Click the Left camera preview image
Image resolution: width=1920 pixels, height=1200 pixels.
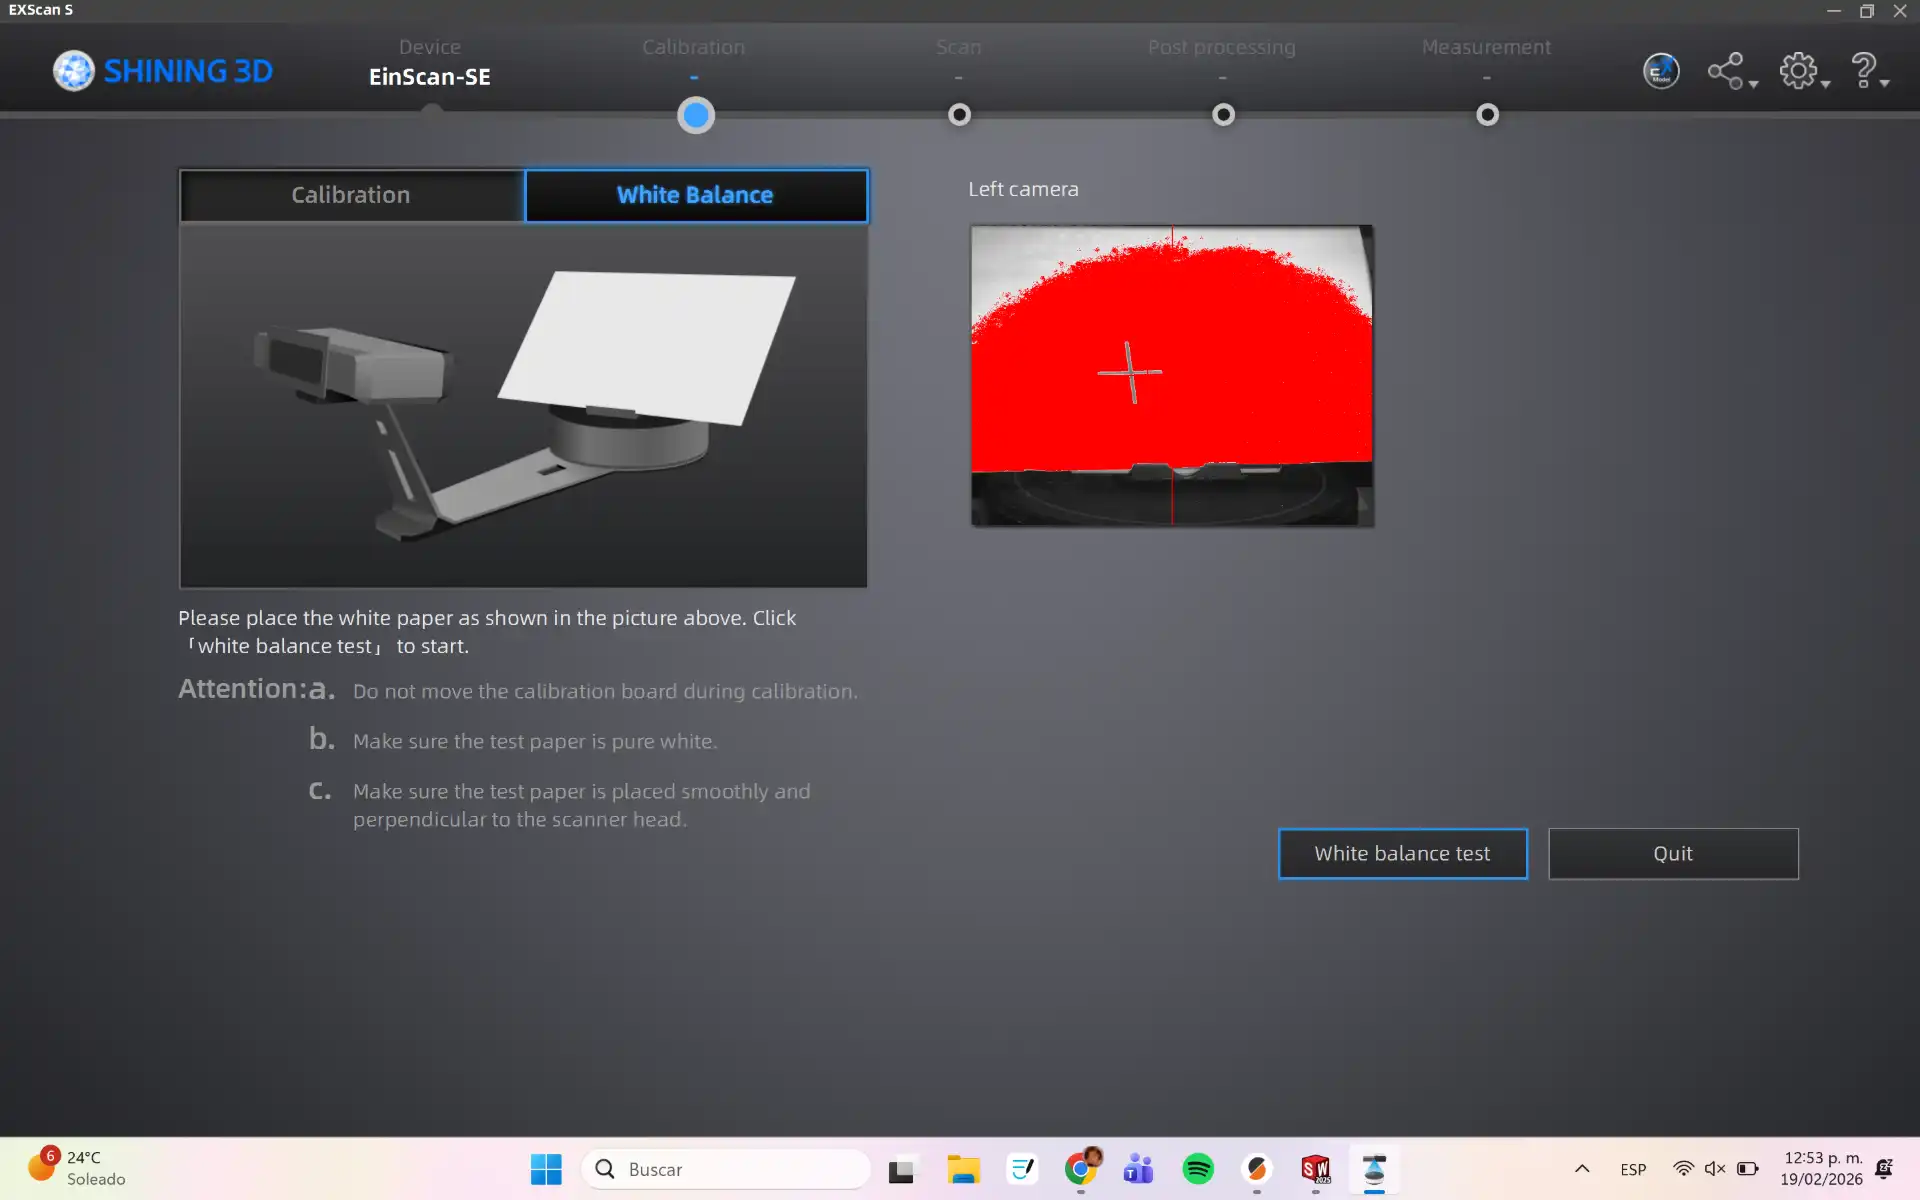(1171, 375)
